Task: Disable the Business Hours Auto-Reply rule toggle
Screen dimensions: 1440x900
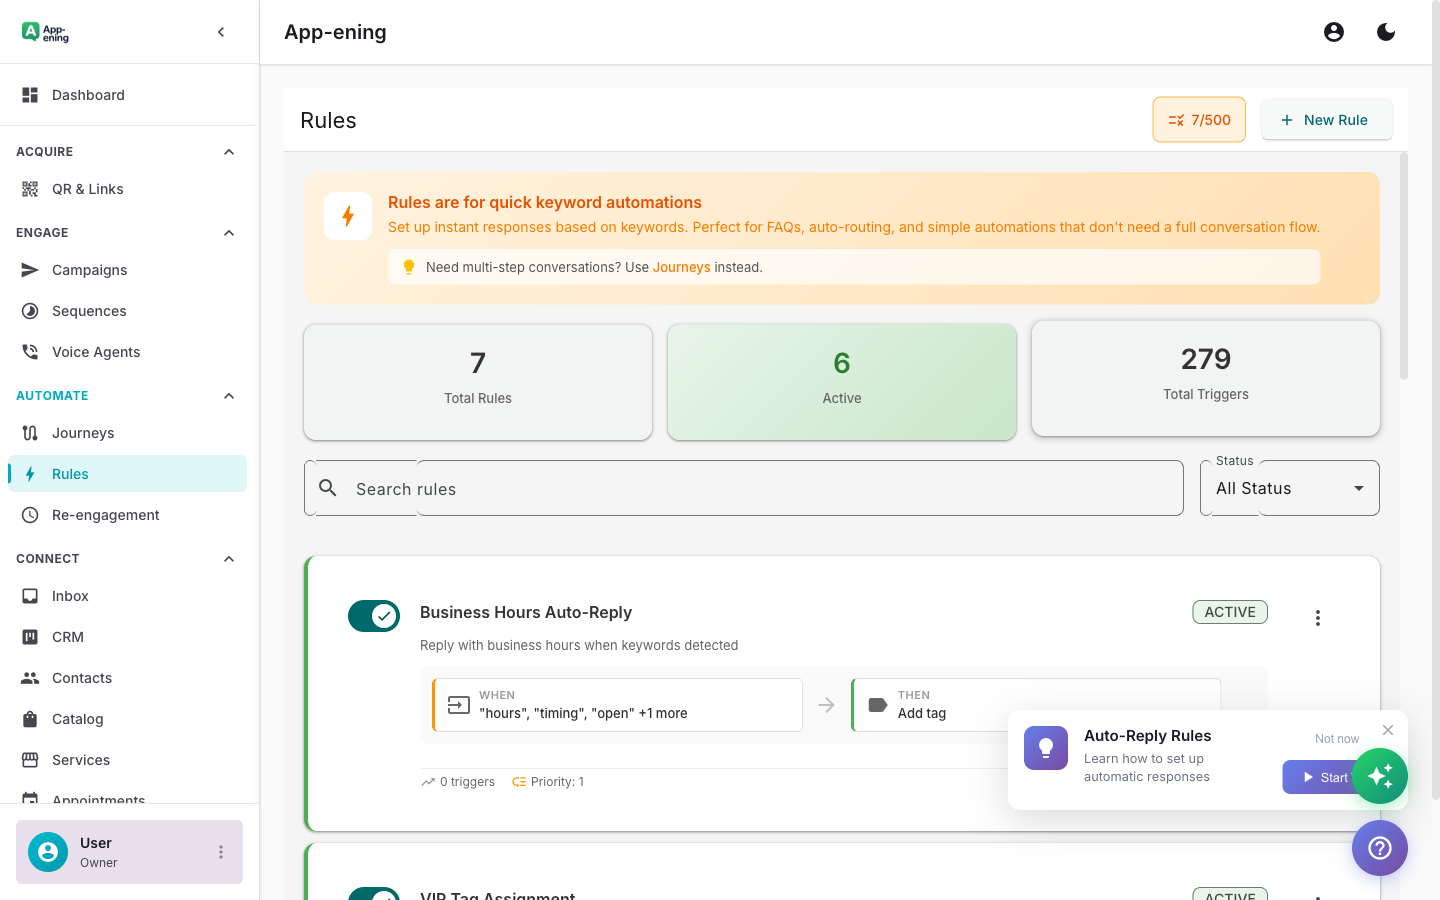Action: coord(374,616)
